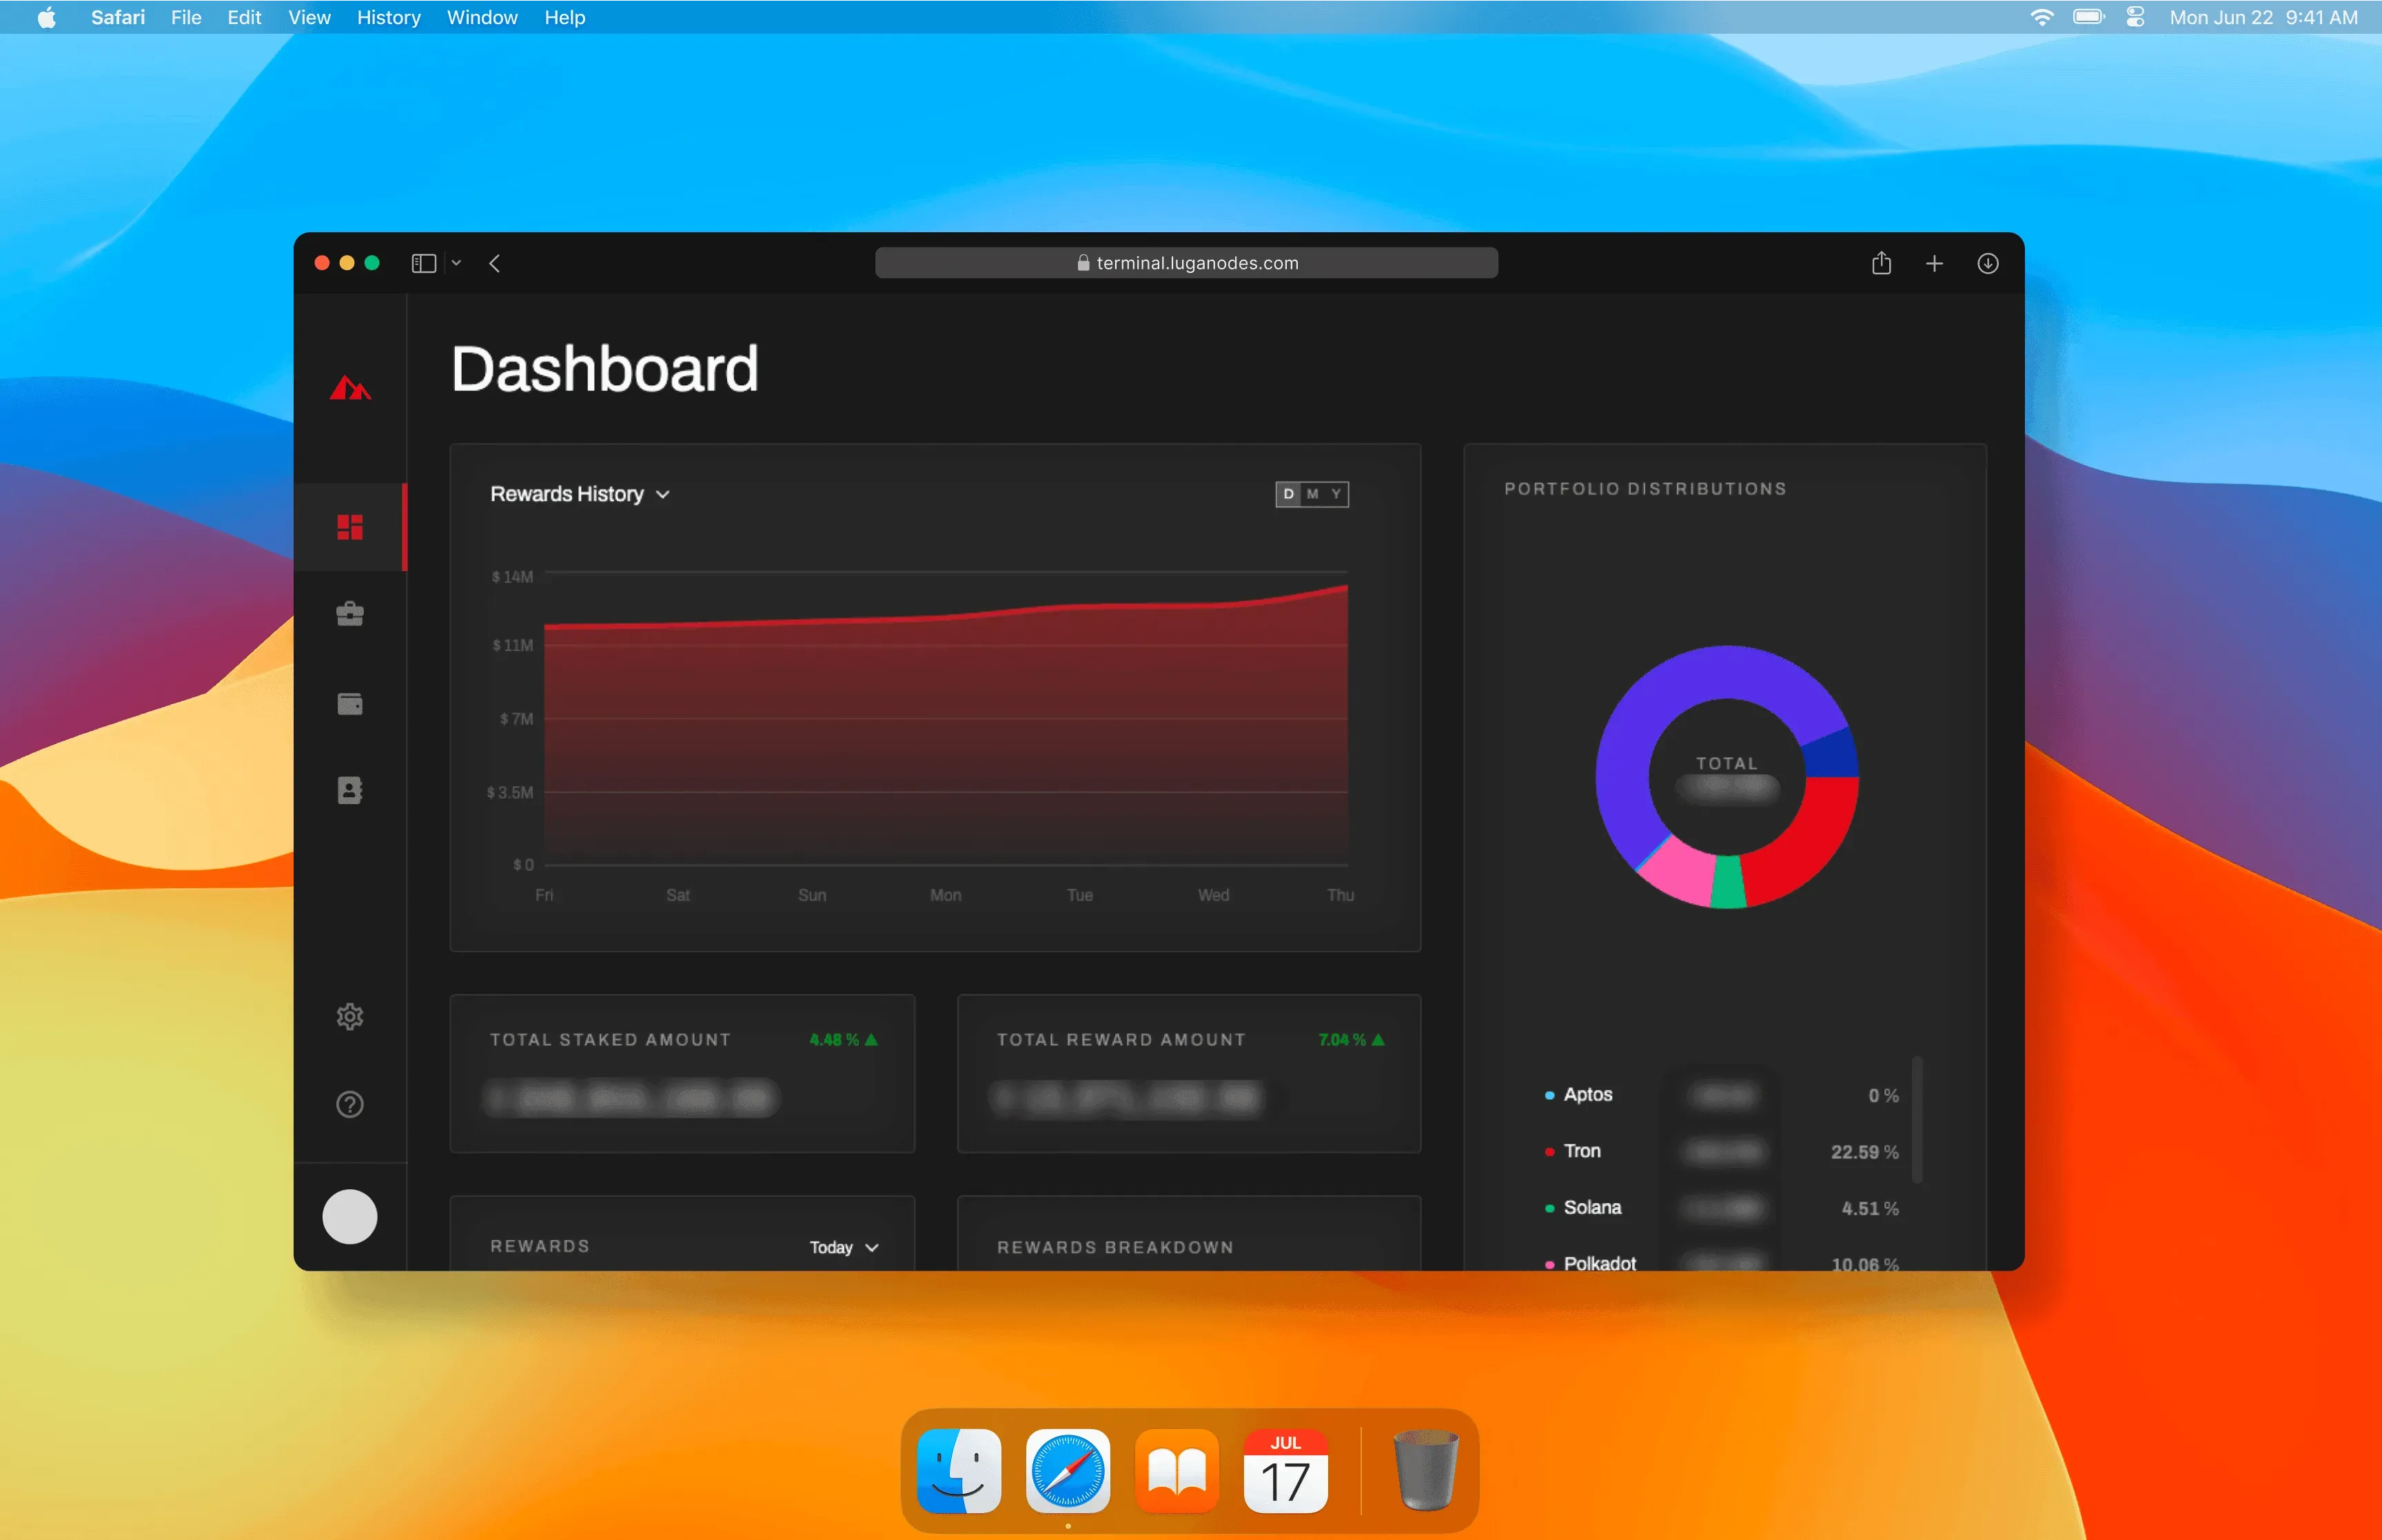Open Control Center in menu bar
This screenshot has width=2382, height=1540.
[x=2135, y=17]
